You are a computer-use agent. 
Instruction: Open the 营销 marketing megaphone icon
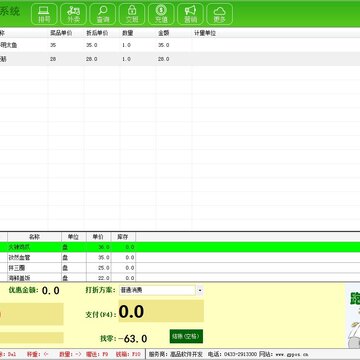[x=190, y=14]
